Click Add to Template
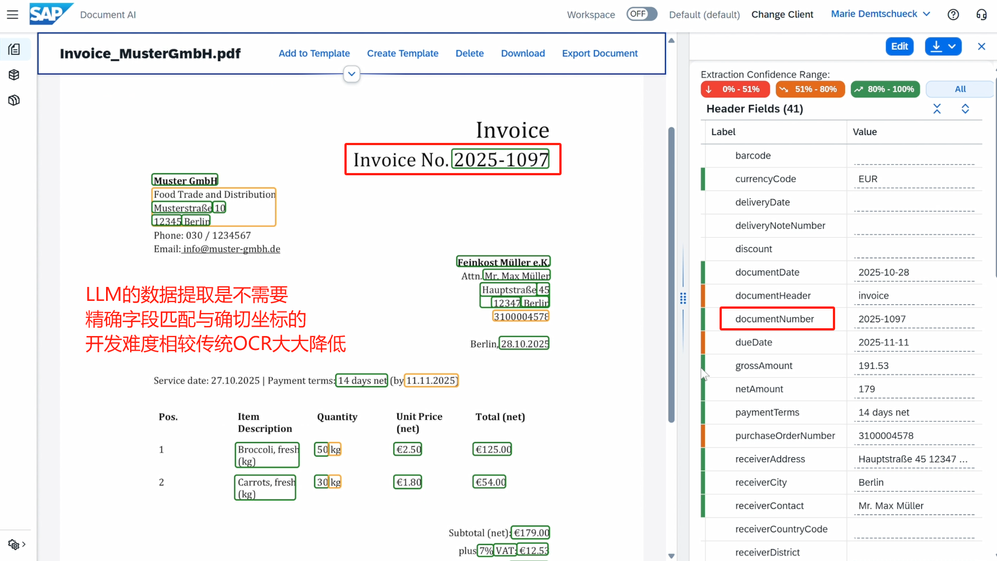Image resolution: width=997 pixels, height=561 pixels. [x=314, y=53]
